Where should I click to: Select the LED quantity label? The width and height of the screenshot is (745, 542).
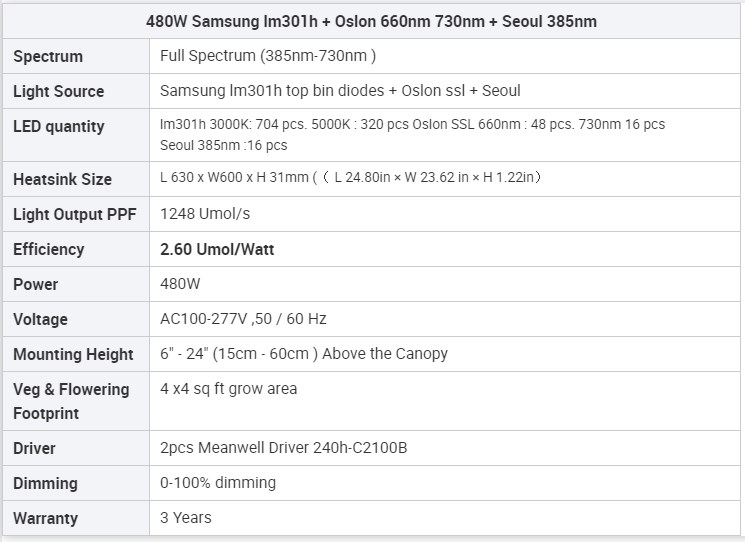pos(59,126)
